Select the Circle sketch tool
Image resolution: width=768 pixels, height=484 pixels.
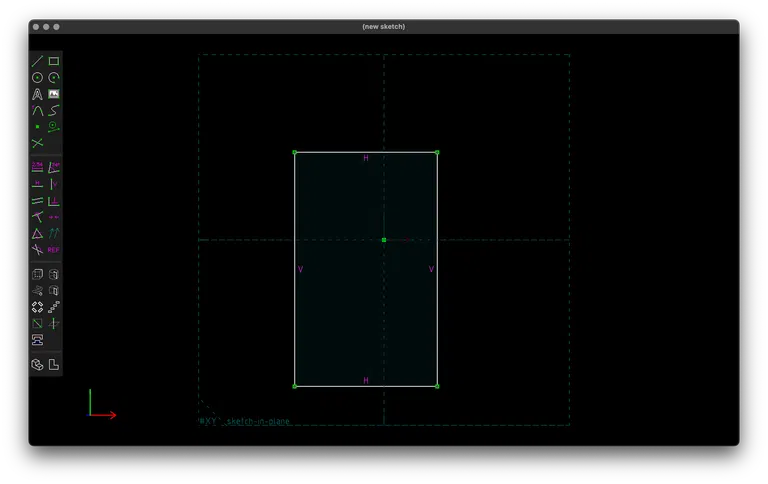37,77
